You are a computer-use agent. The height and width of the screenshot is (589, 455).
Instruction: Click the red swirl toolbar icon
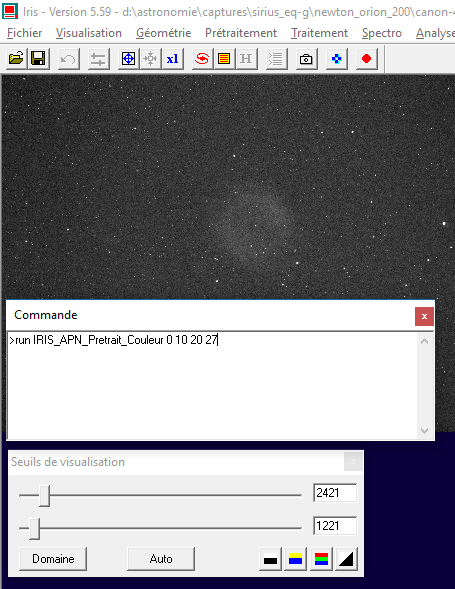tap(202, 59)
